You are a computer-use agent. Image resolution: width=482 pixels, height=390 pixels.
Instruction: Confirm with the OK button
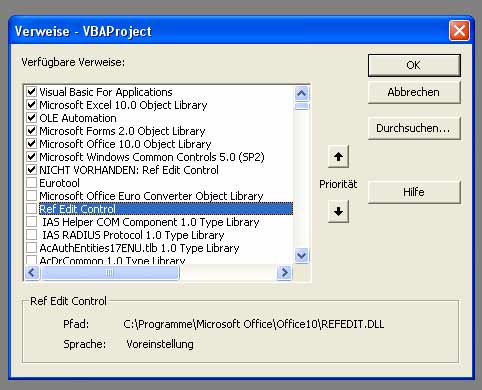[414, 65]
